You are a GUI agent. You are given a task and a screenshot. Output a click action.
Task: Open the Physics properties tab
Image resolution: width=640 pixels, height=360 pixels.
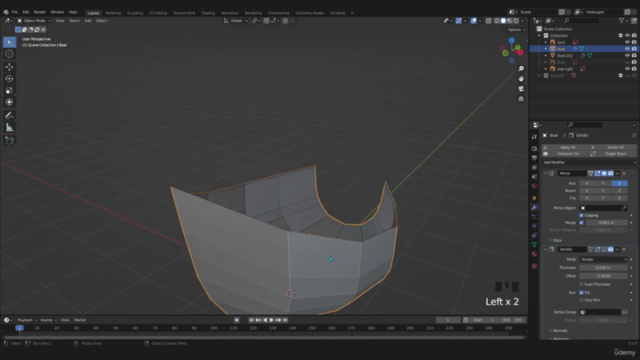click(534, 226)
